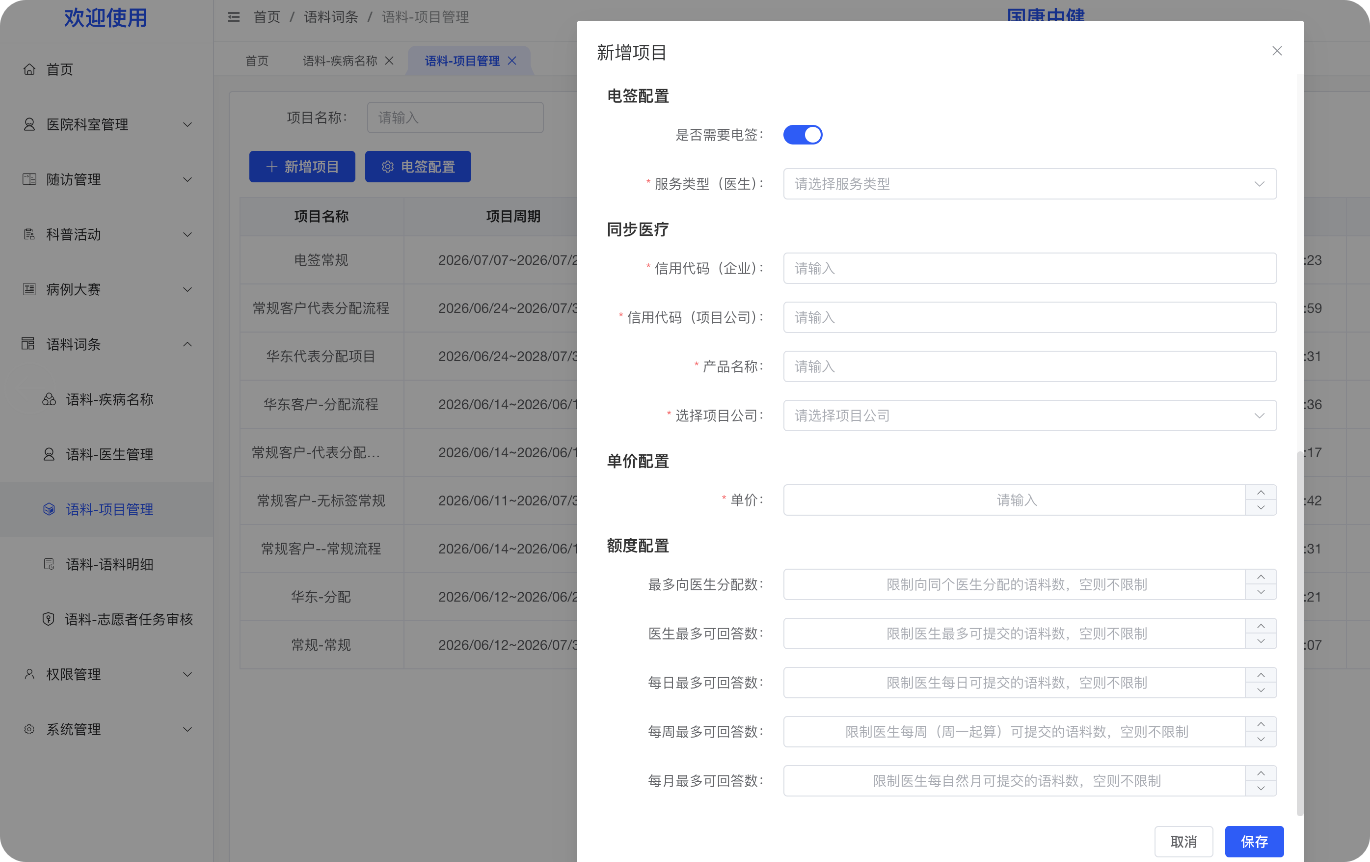Open the 选择项目公司 dropdown
This screenshot has width=1370, height=862.
click(1030, 416)
